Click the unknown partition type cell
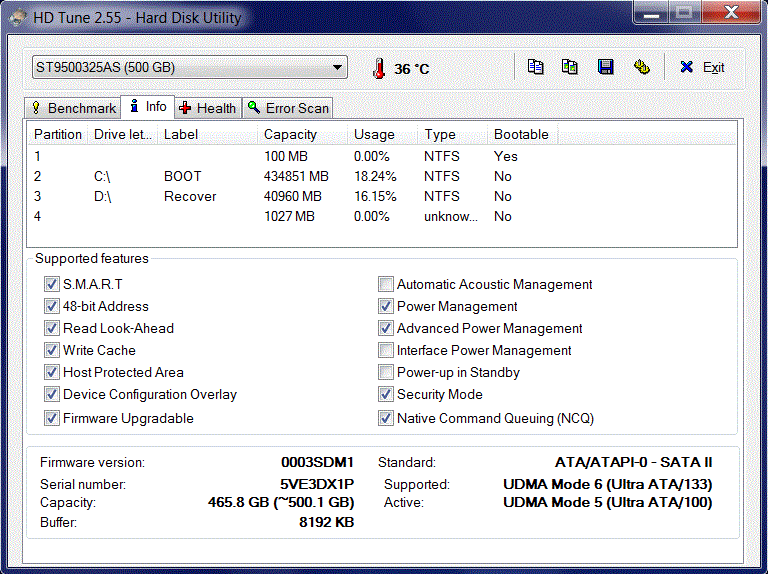 point(451,216)
